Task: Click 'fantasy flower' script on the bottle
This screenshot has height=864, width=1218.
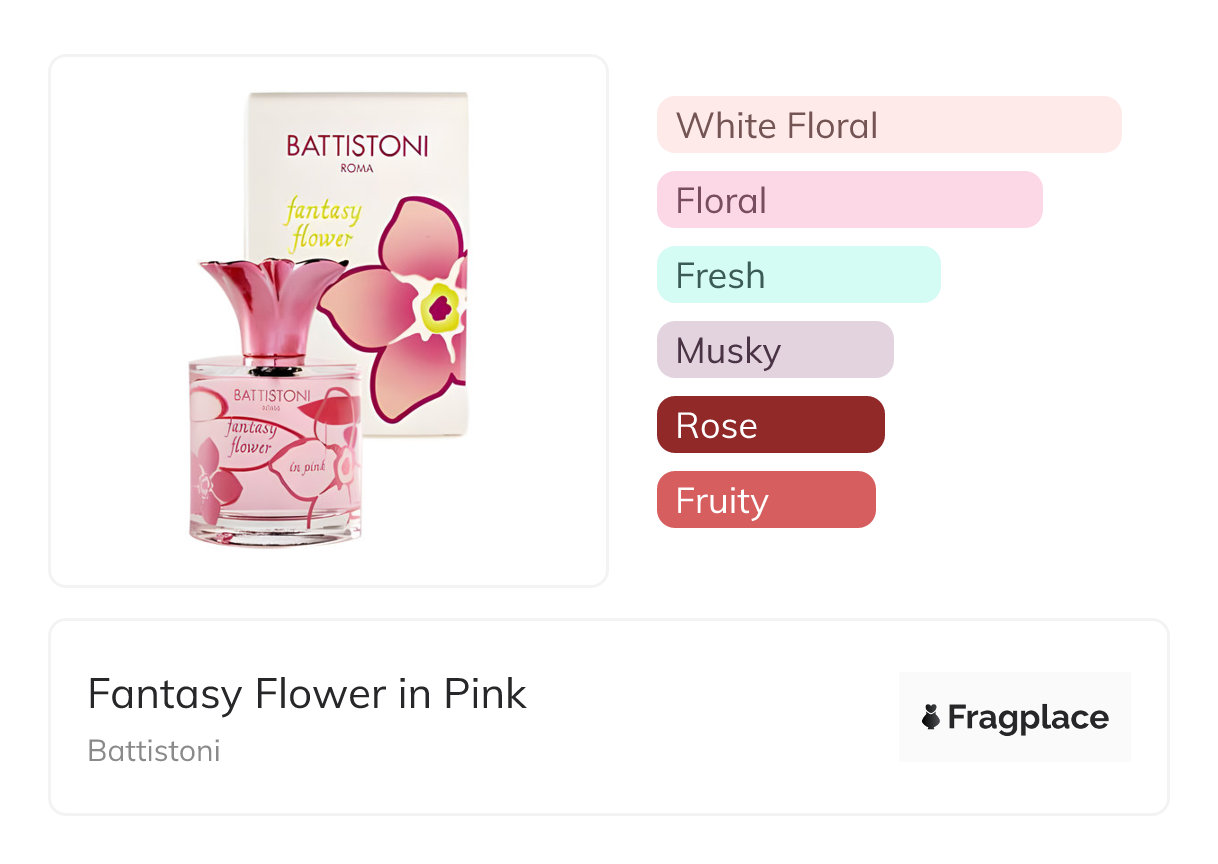Action: tap(250, 438)
